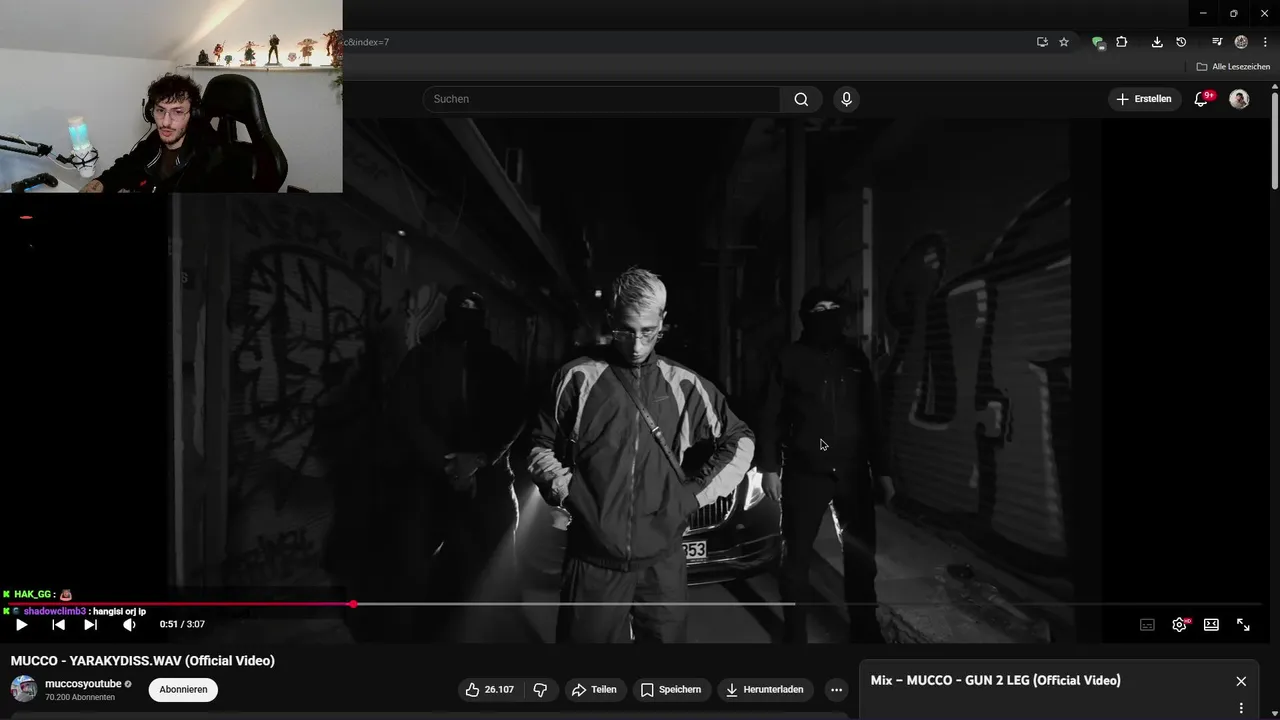Open Alle Lesezeichen bookmarks folder
Viewport: 1280px width, 720px height.
click(x=1233, y=67)
